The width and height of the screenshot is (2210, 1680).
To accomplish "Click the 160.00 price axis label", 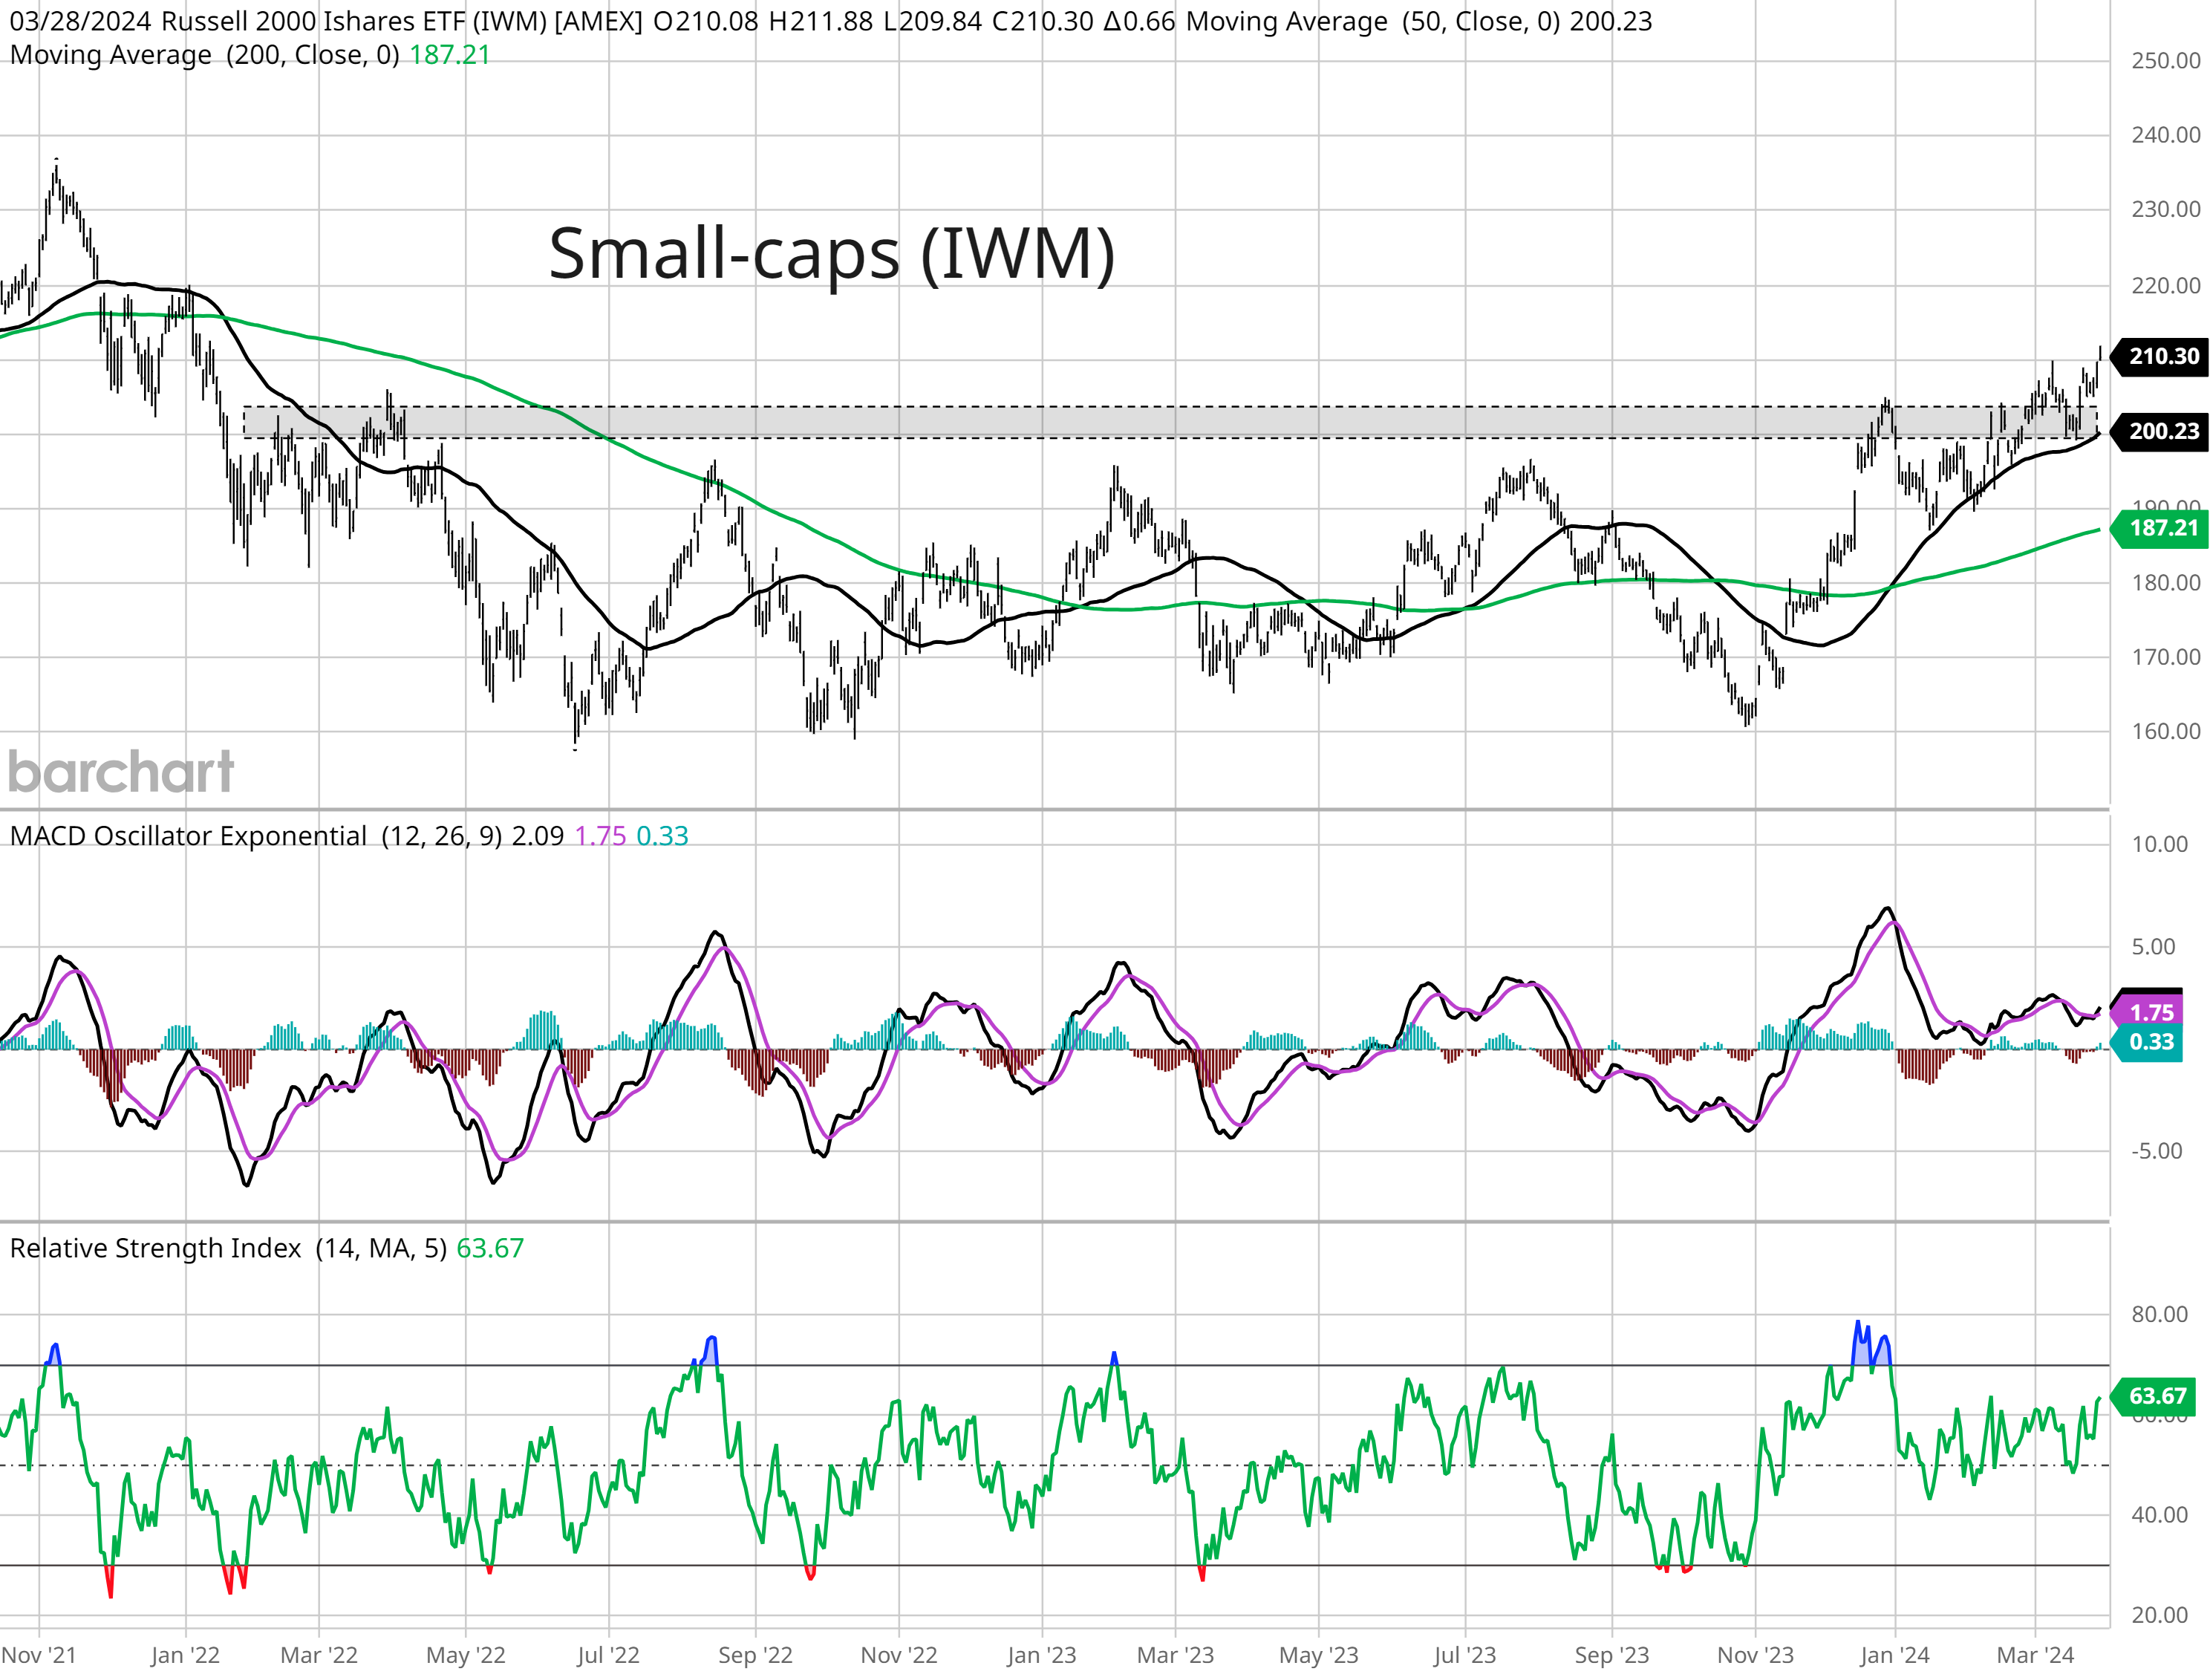I will point(2166,731).
